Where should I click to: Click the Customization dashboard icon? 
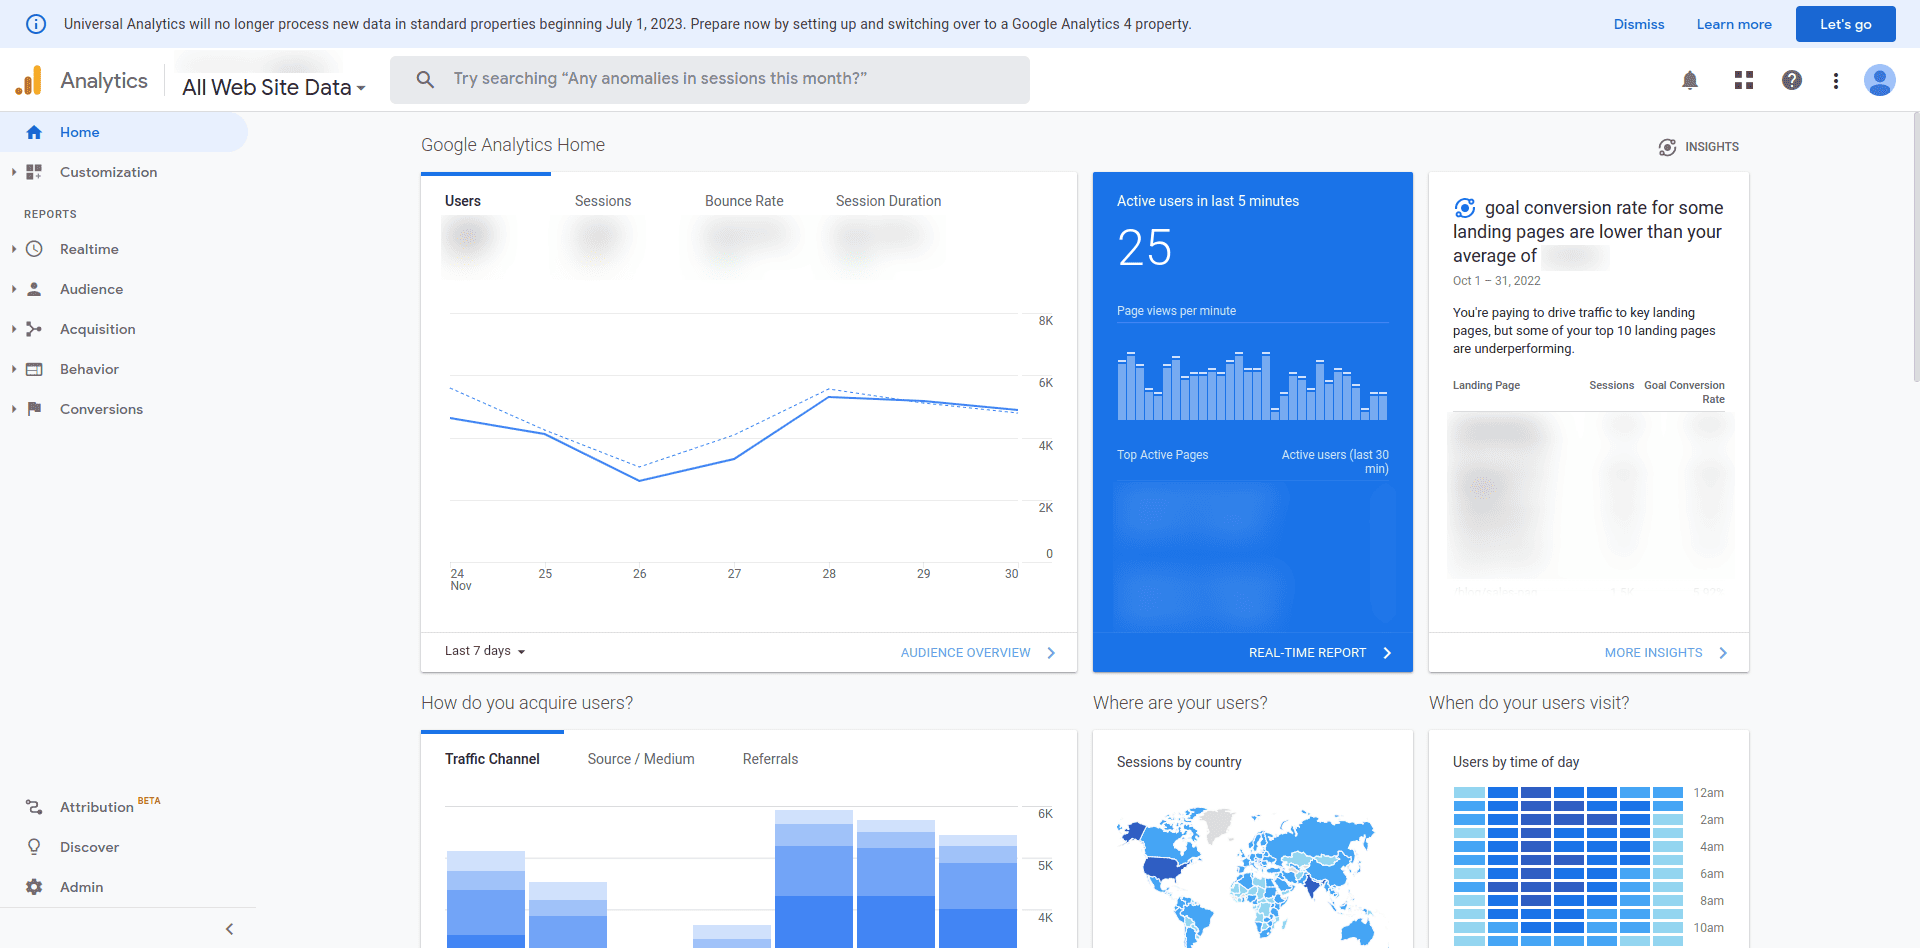[x=34, y=172]
